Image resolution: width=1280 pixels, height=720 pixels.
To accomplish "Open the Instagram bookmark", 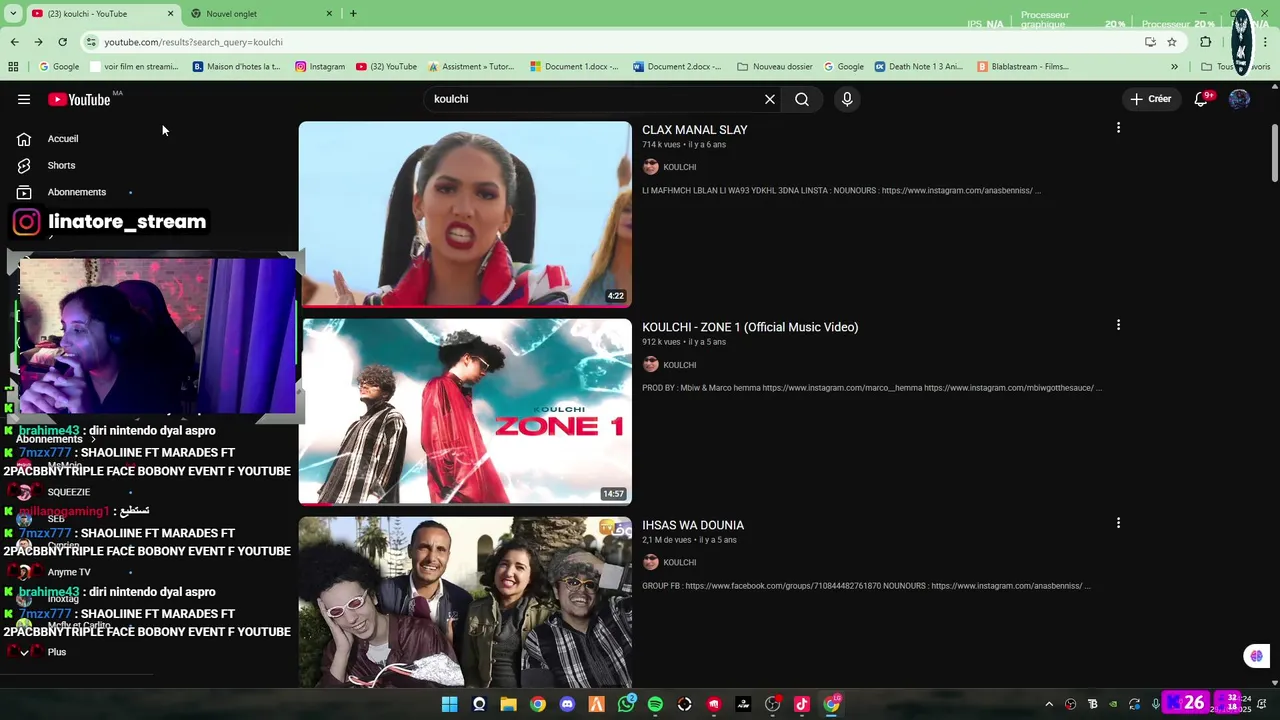I will (320, 67).
